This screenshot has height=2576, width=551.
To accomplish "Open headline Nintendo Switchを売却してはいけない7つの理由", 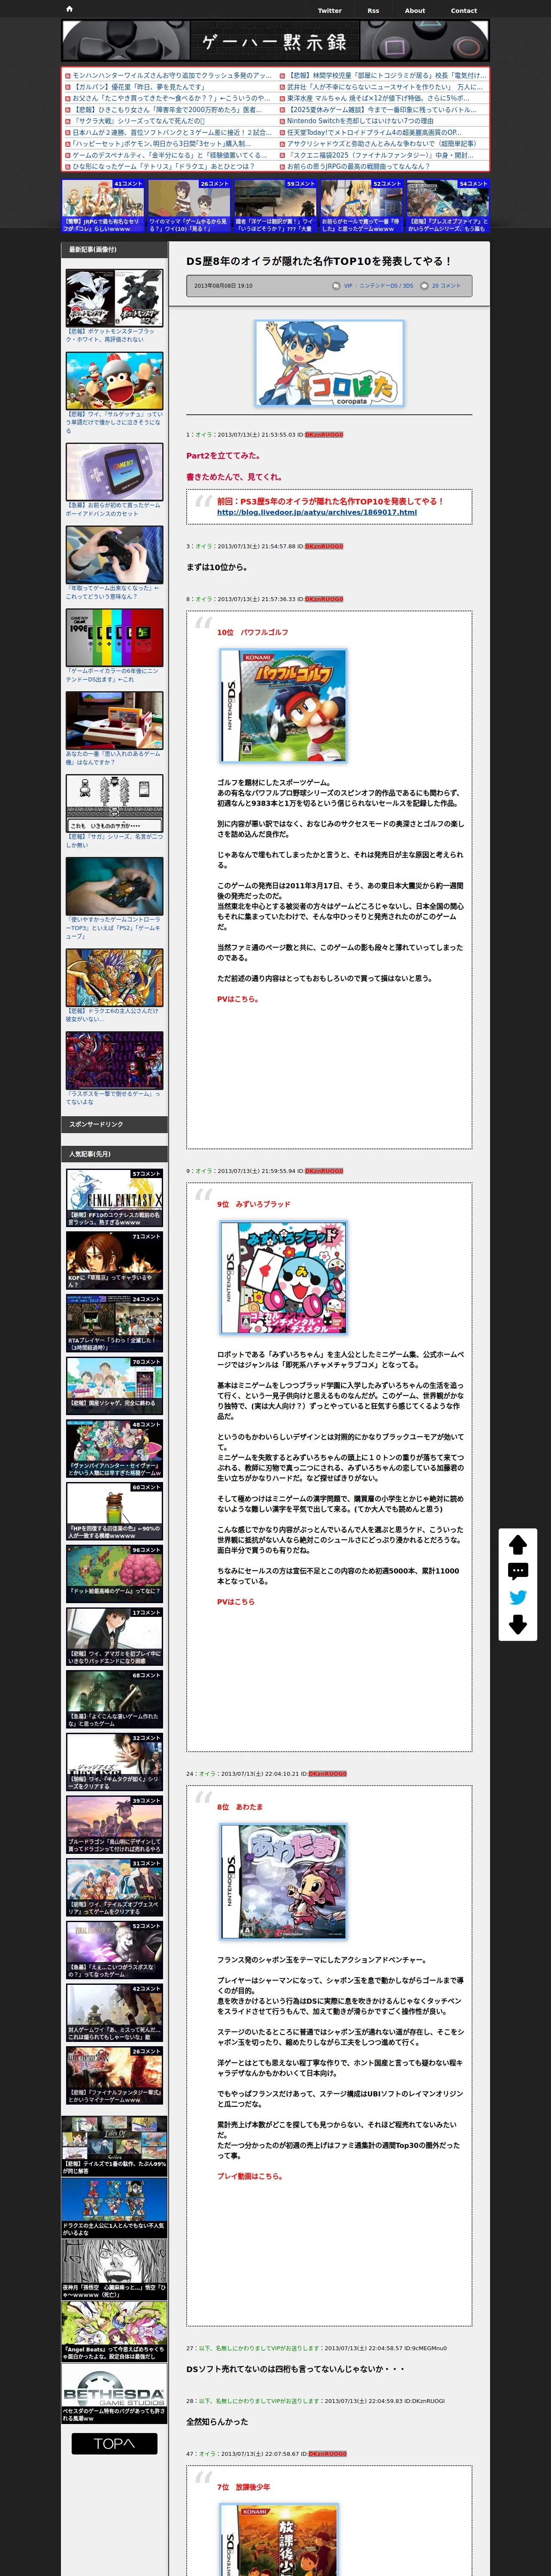I will coord(360,121).
